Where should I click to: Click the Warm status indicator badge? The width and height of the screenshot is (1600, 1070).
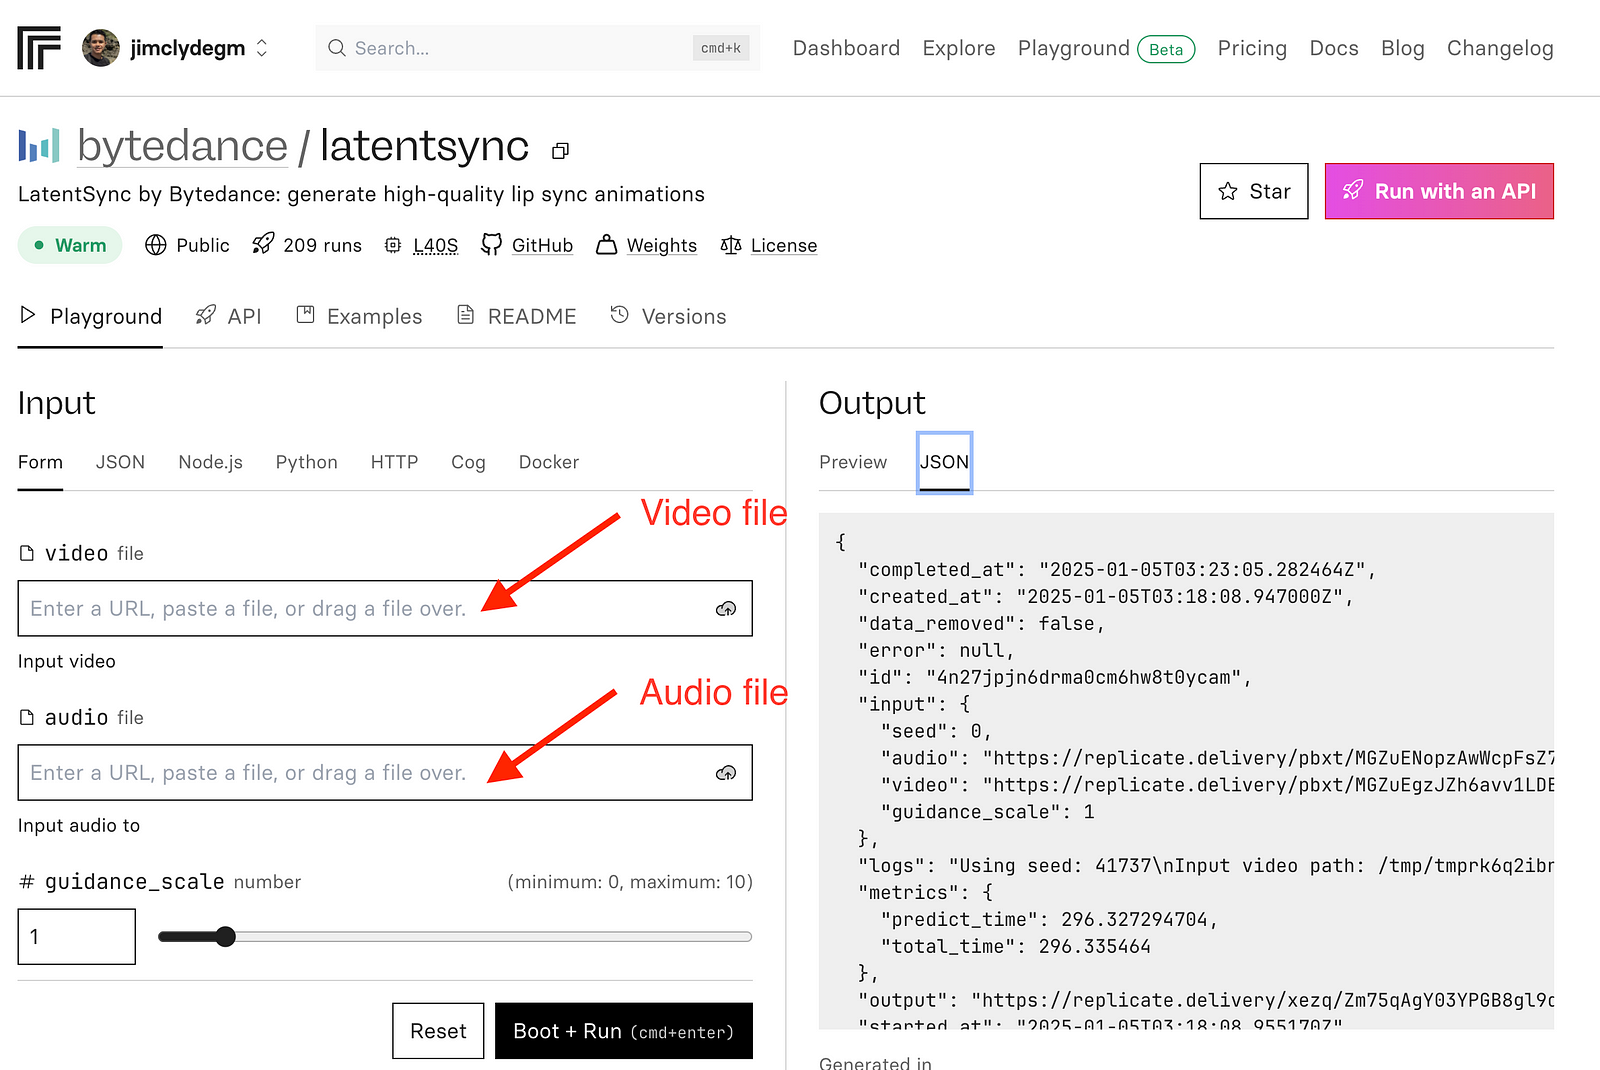pyautogui.click(x=69, y=245)
